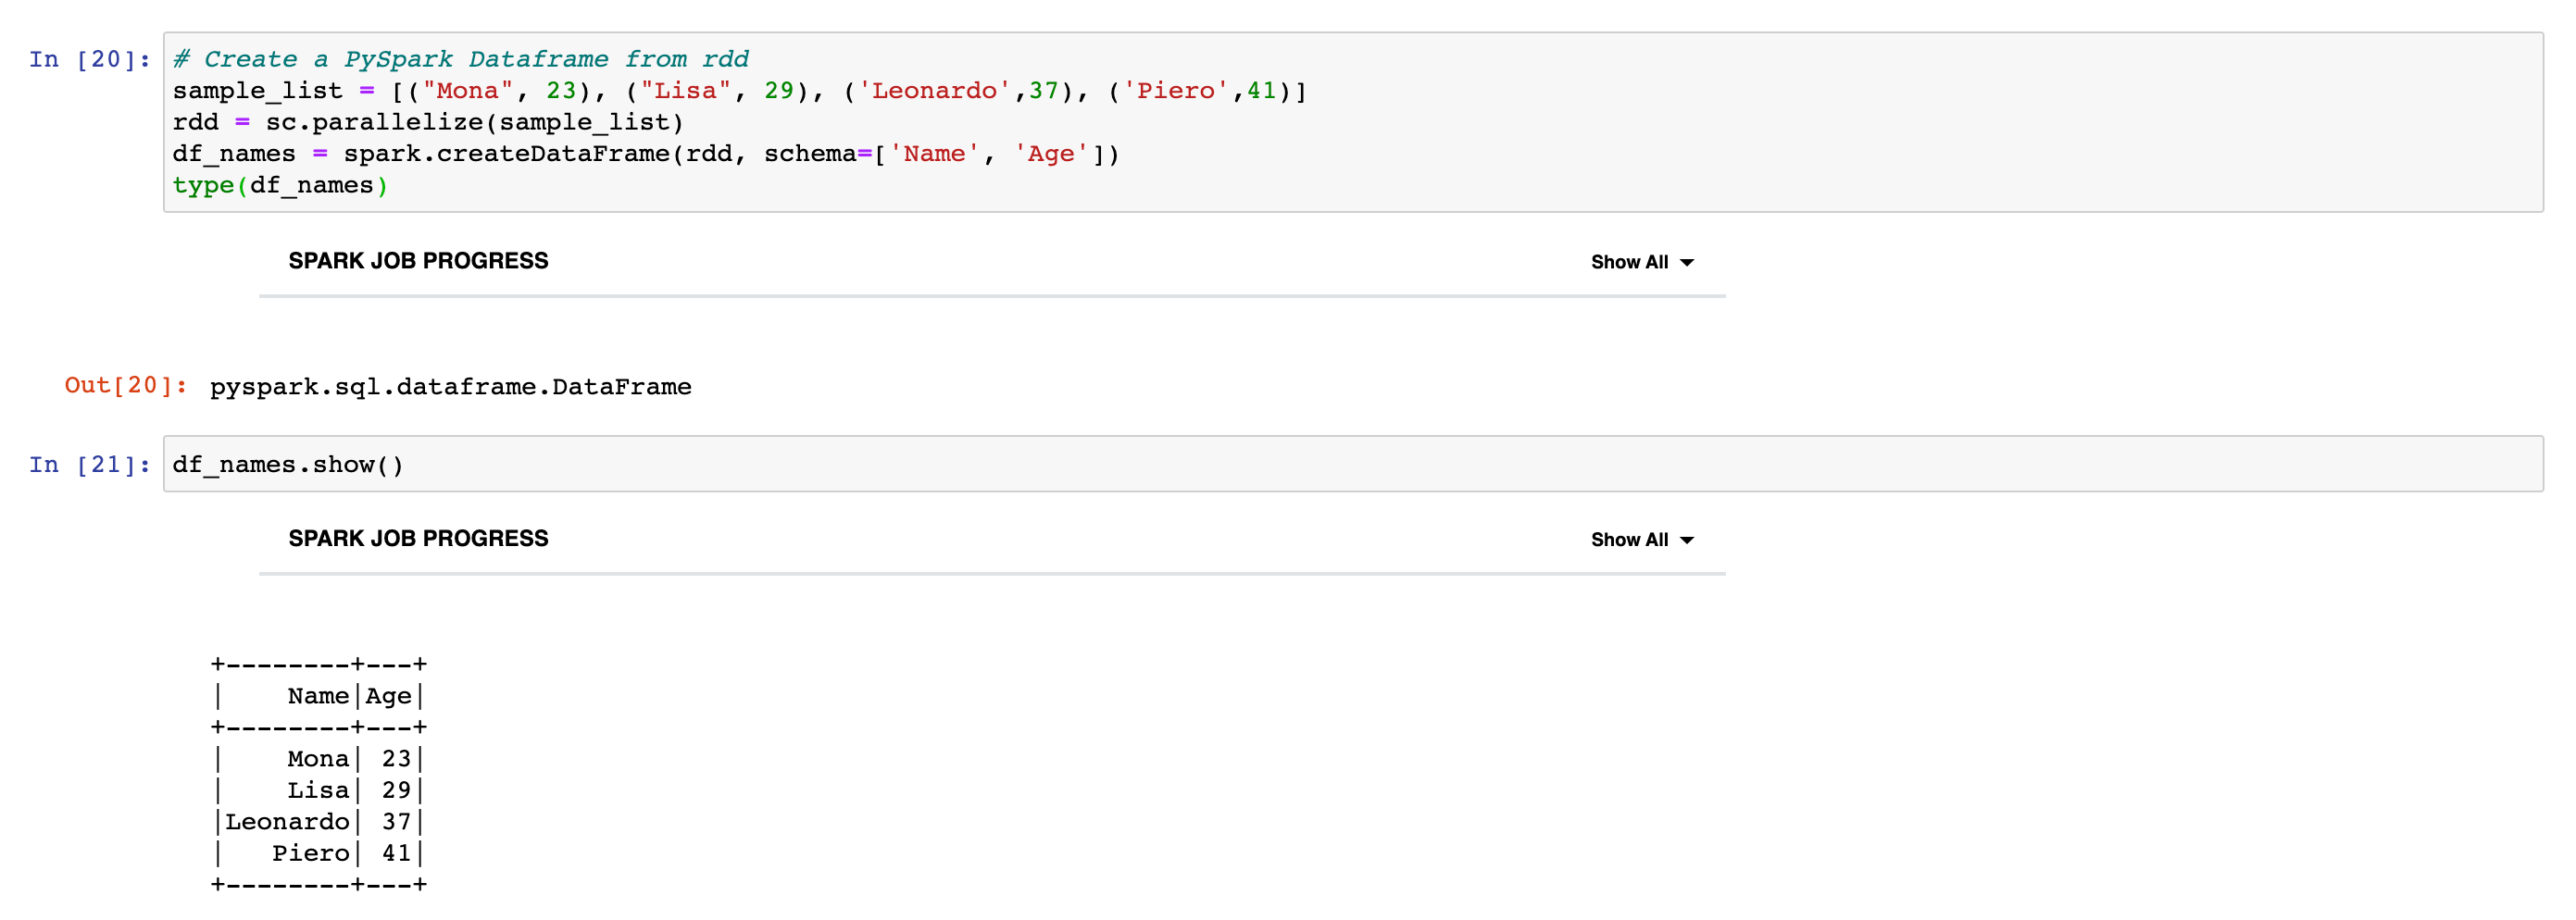The width and height of the screenshot is (2576, 920).
Task: Click the second SPARK JOB PROGRESS header
Action: pos(419,537)
